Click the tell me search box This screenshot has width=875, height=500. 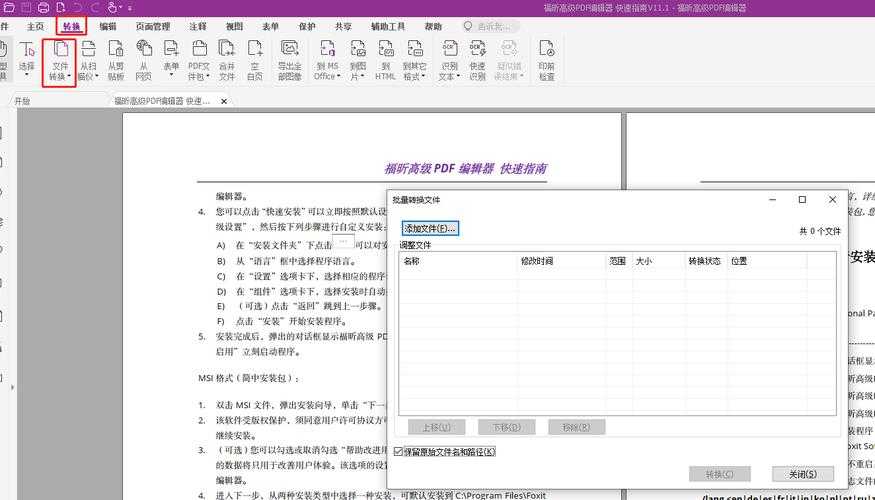click(491, 26)
